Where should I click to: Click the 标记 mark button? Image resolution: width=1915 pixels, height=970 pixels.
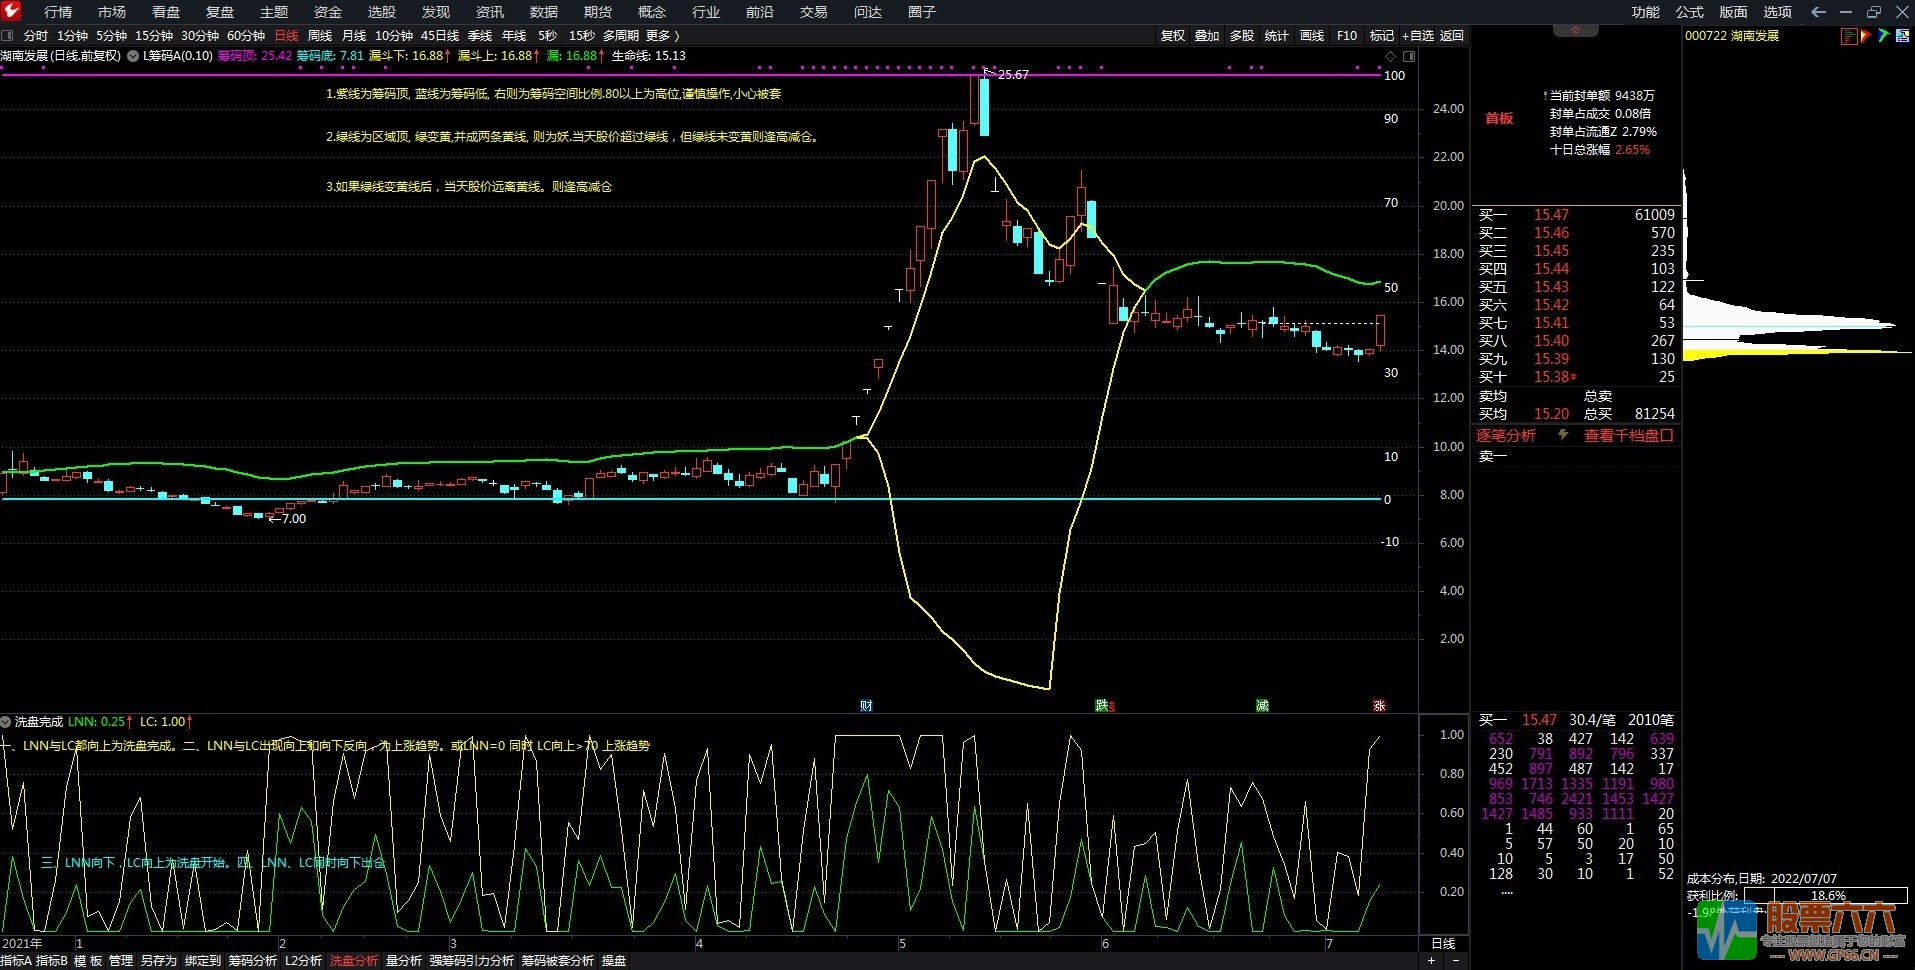coord(1382,35)
